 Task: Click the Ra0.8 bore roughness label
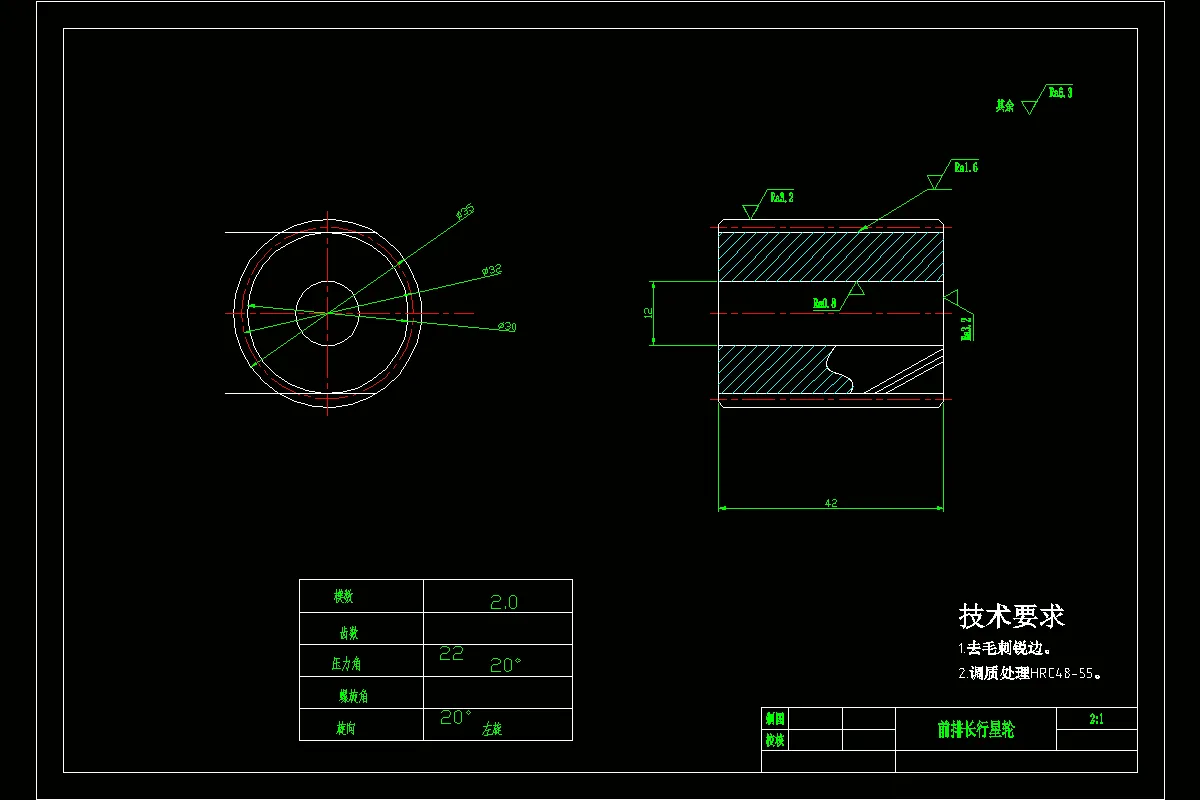point(824,302)
